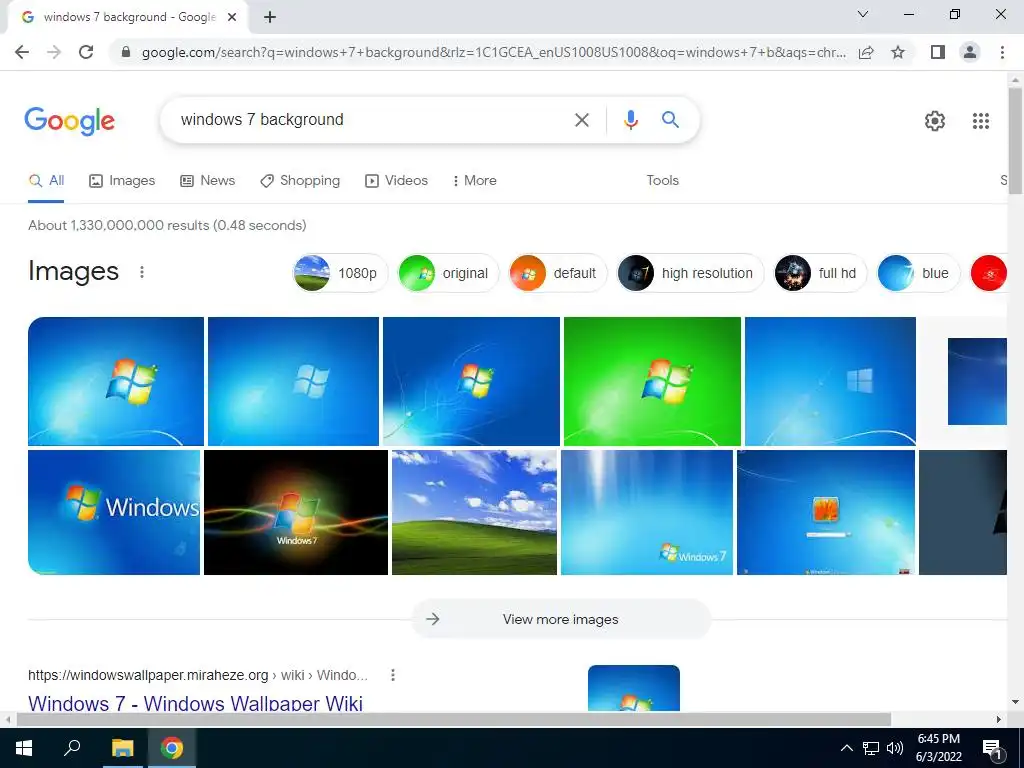Bookmark this tab with the star icon

[x=898, y=52]
